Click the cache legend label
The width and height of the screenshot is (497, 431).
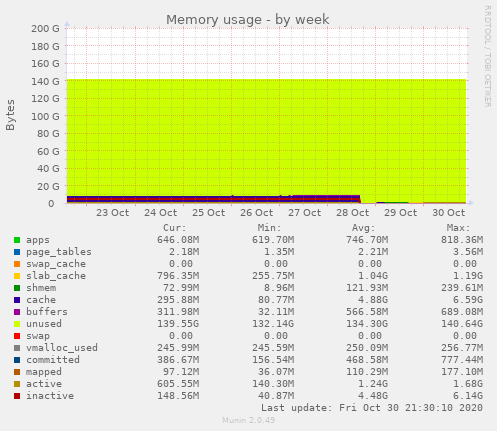pos(41,300)
